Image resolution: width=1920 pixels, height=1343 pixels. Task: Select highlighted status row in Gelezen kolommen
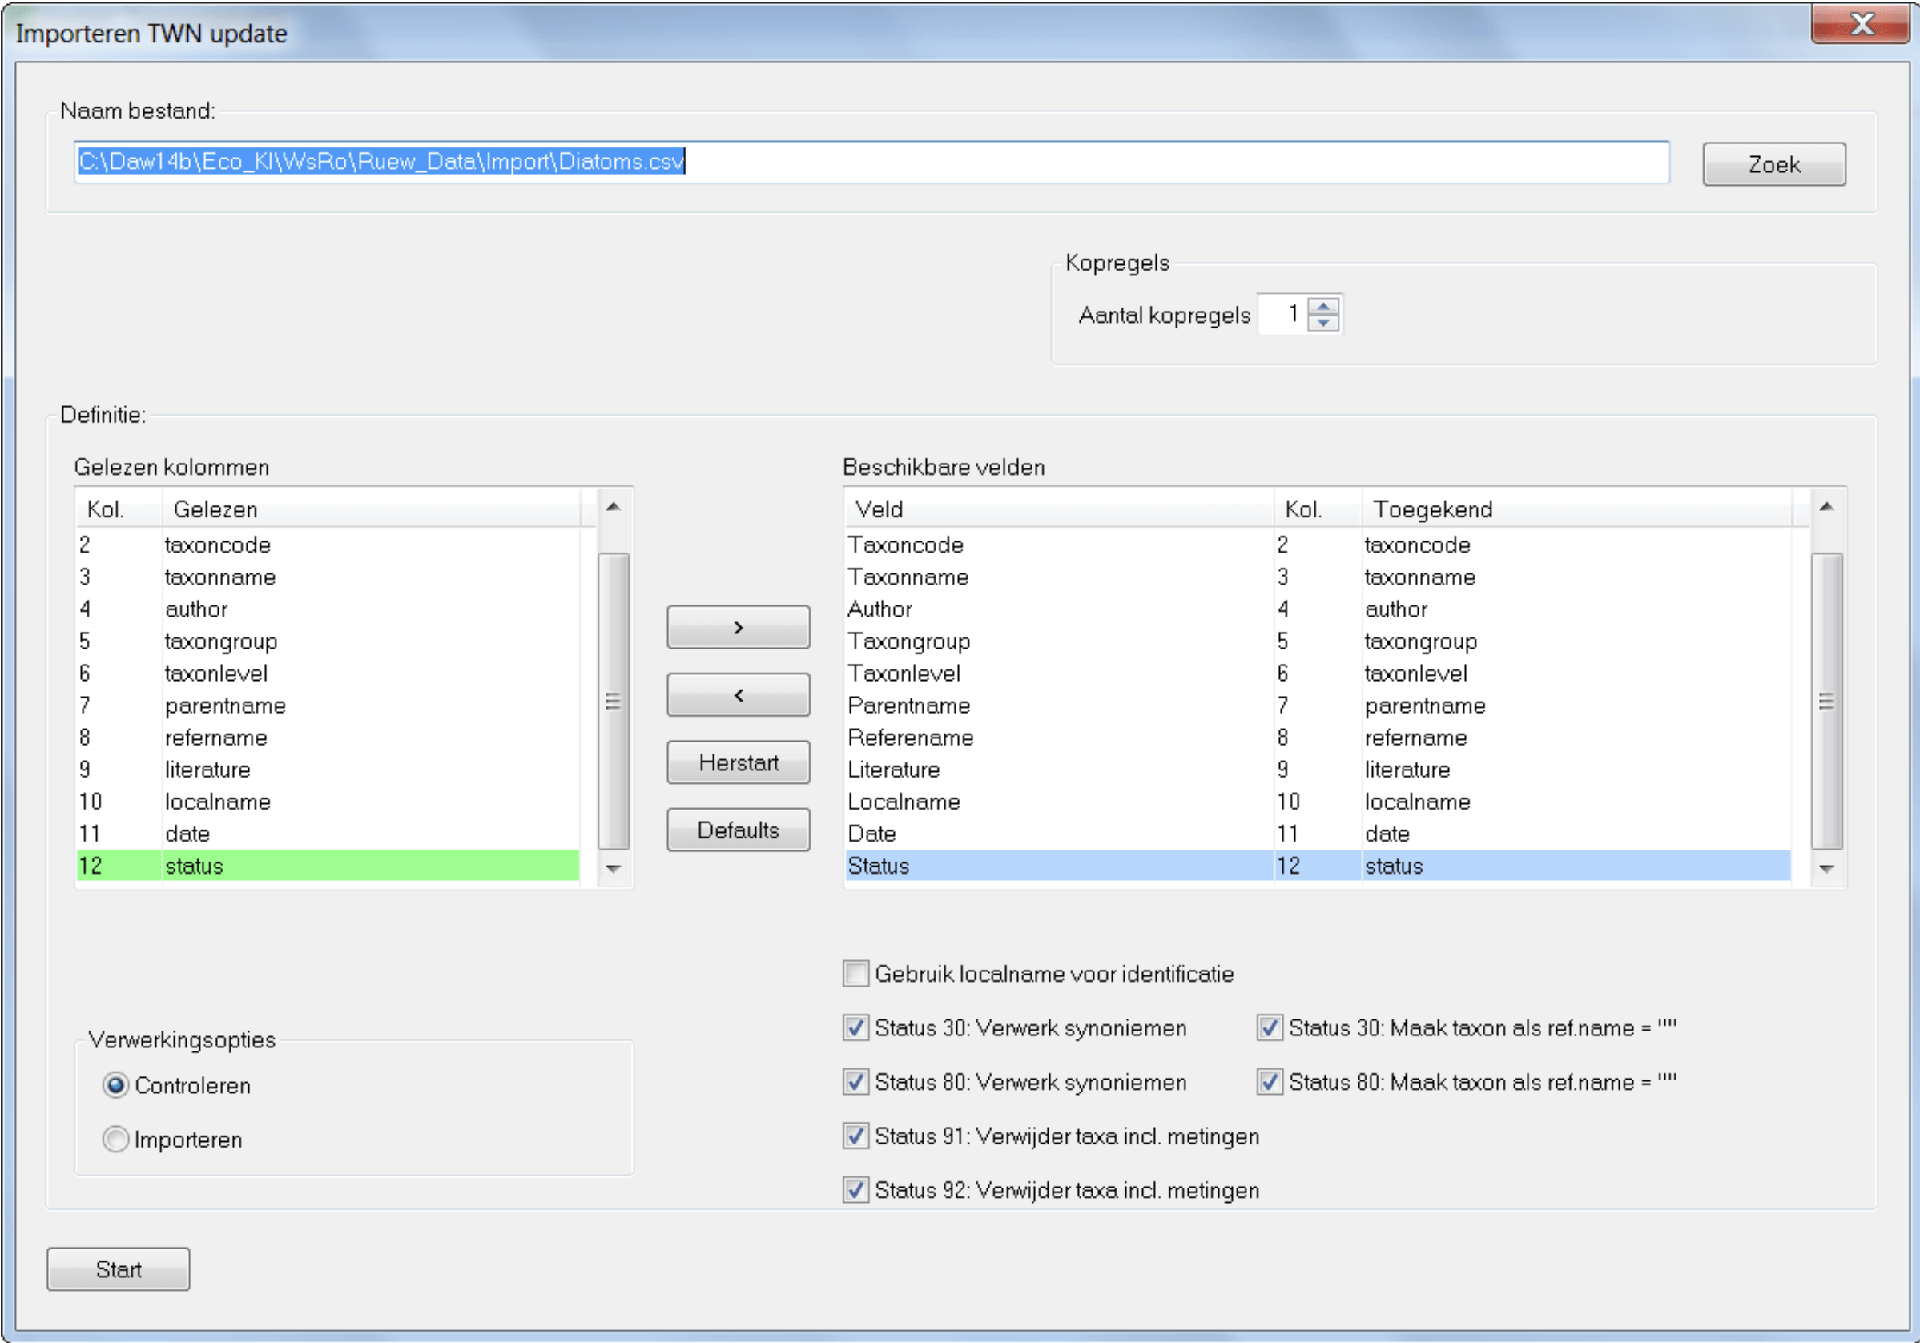point(328,865)
